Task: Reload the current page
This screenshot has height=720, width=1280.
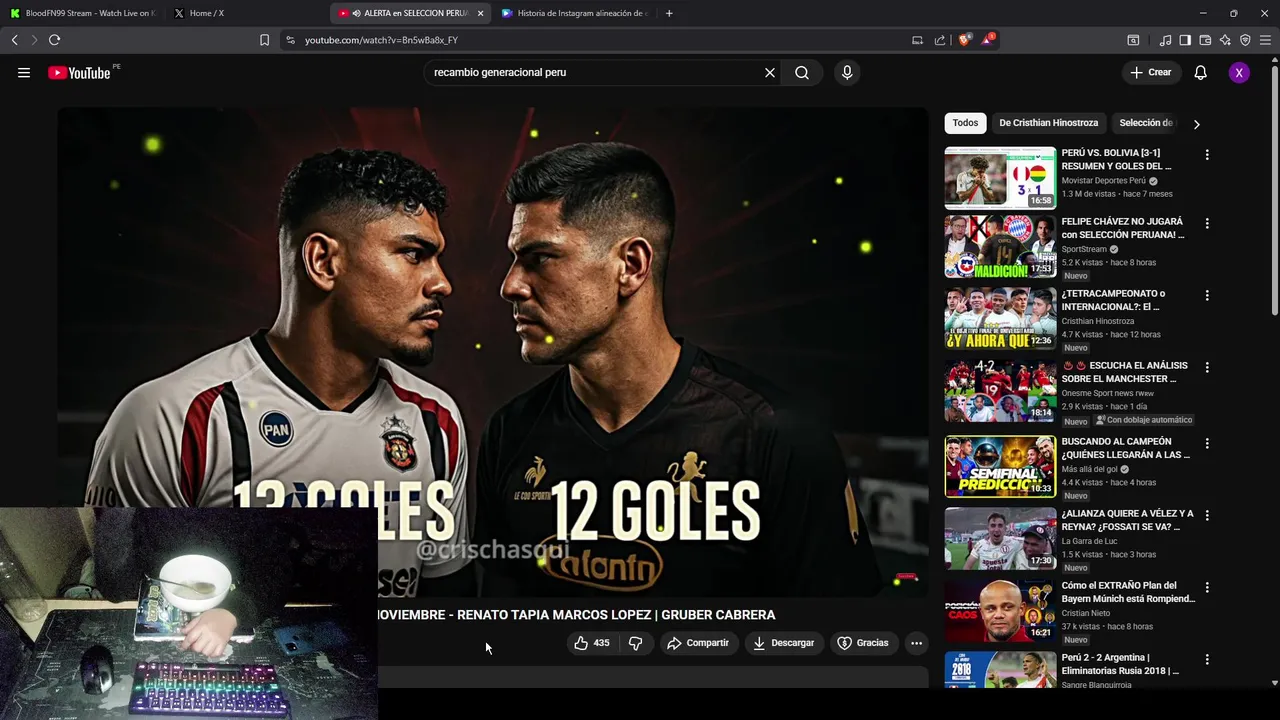Action: 54,40
